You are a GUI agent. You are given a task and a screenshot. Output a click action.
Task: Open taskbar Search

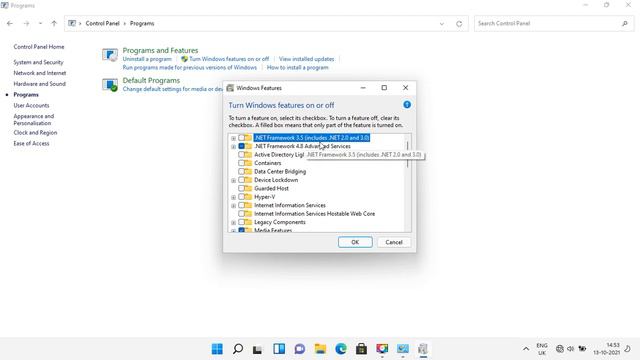point(238,349)
